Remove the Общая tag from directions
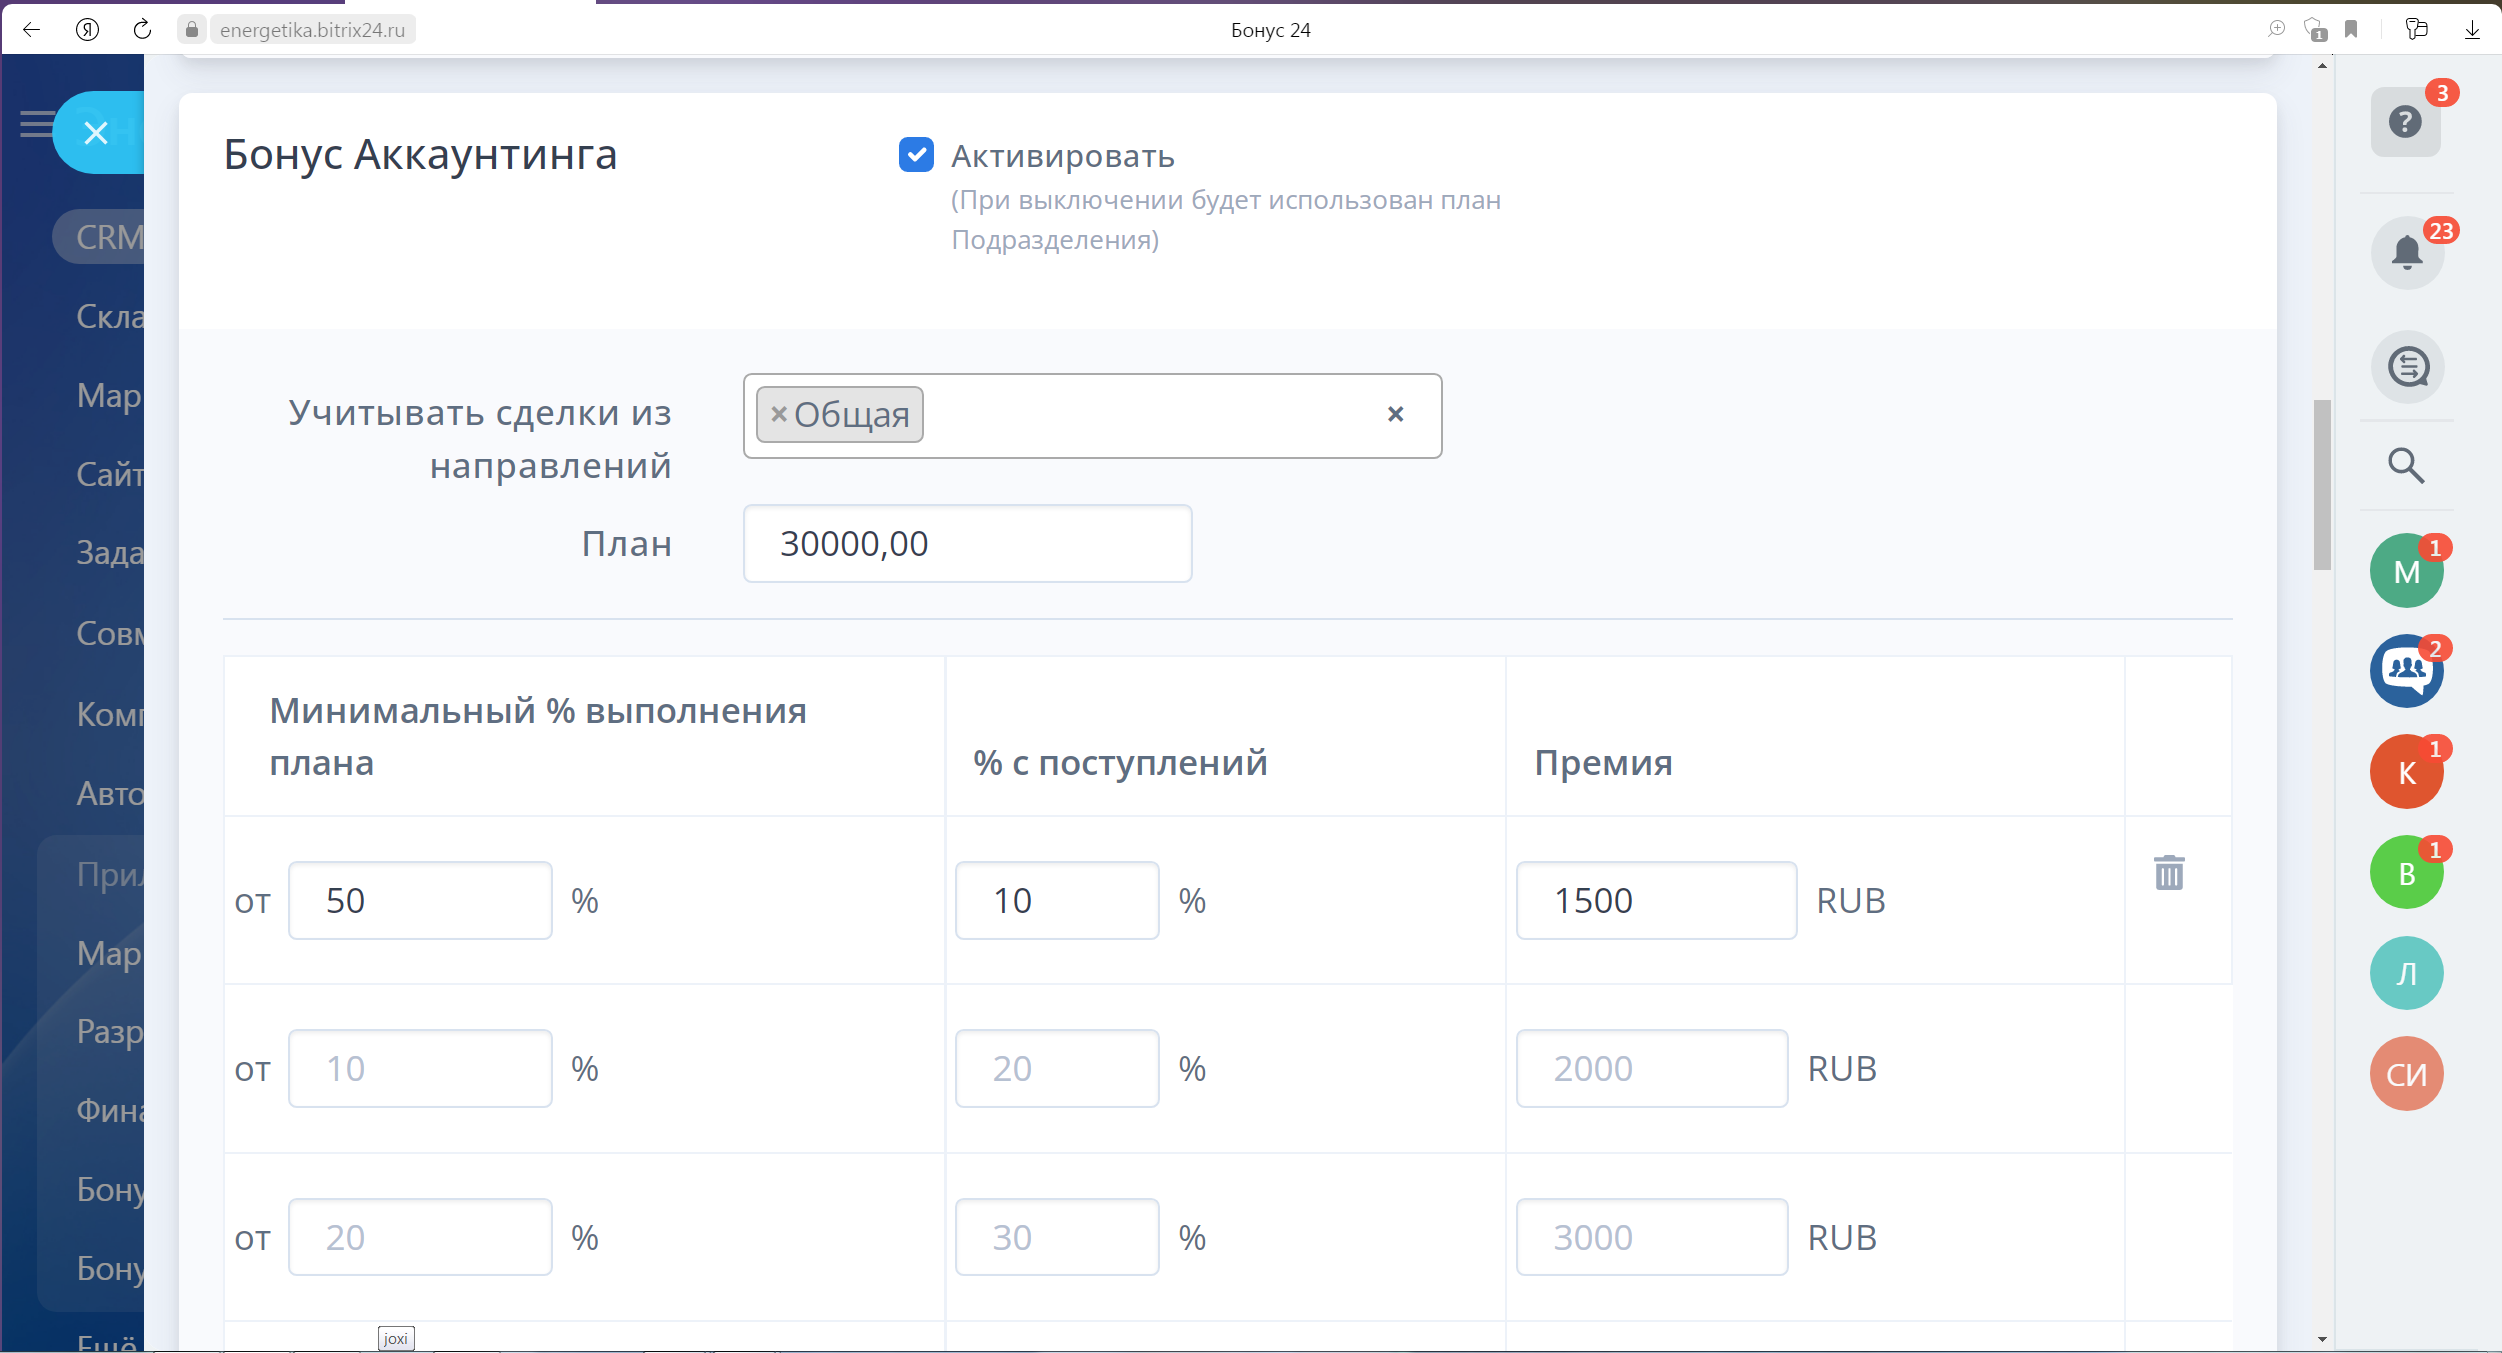 (x=779, y=414)
